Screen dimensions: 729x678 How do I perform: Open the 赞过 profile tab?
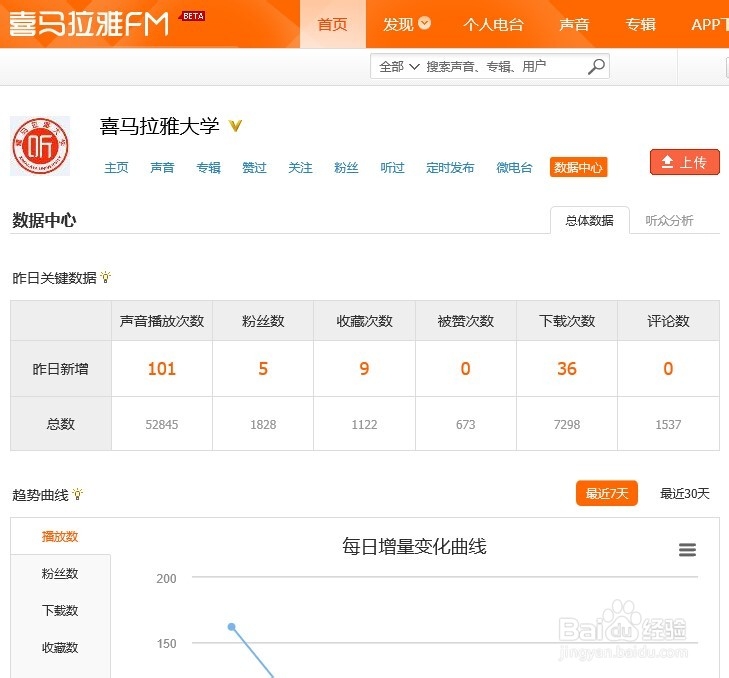pyautogui.click(x=254, y=167)
